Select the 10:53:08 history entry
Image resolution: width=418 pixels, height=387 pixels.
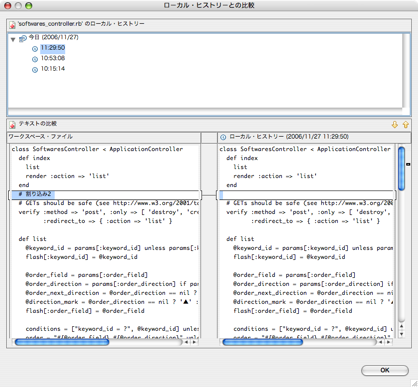[x=53, y=58]
